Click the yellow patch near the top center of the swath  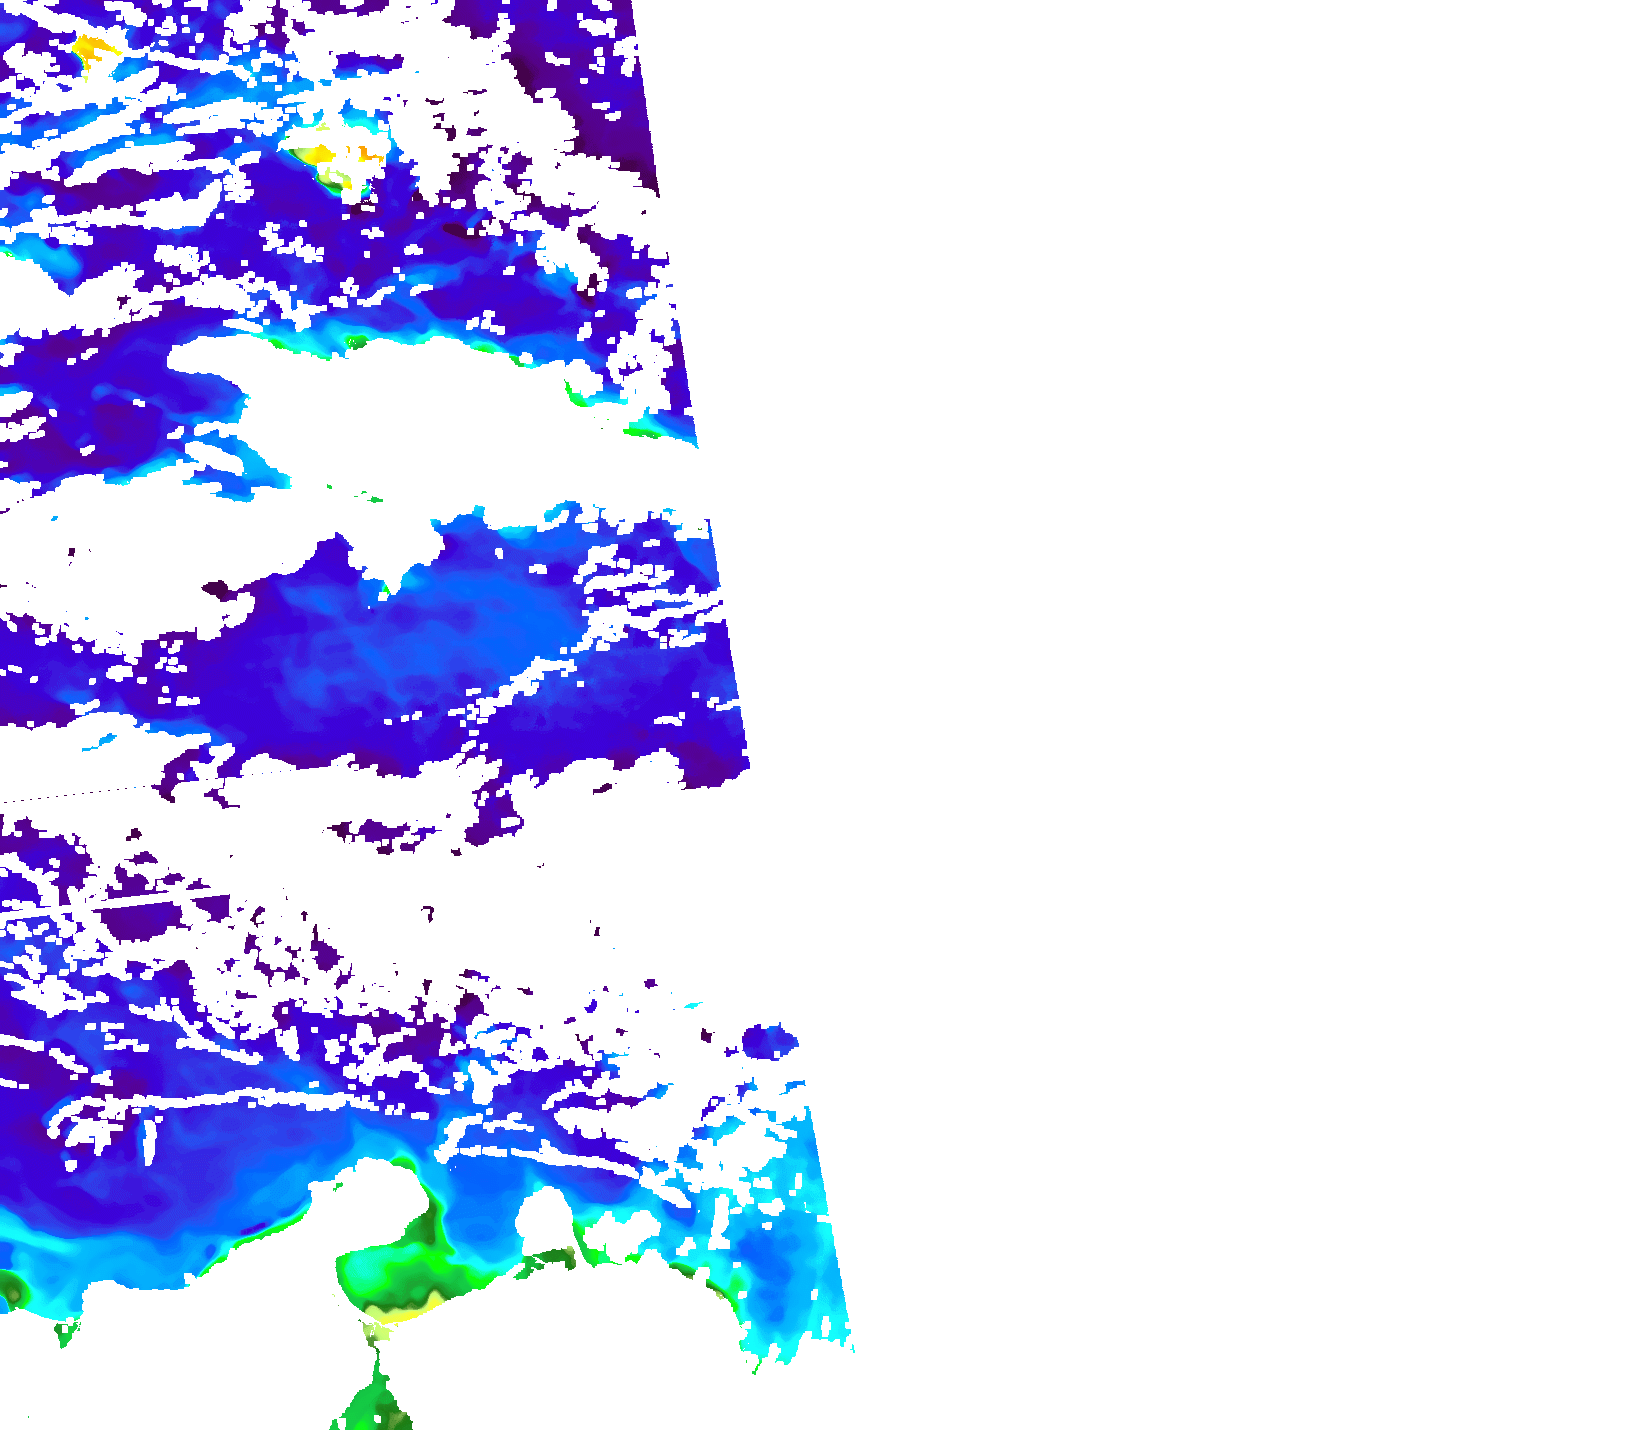[318, 155]
